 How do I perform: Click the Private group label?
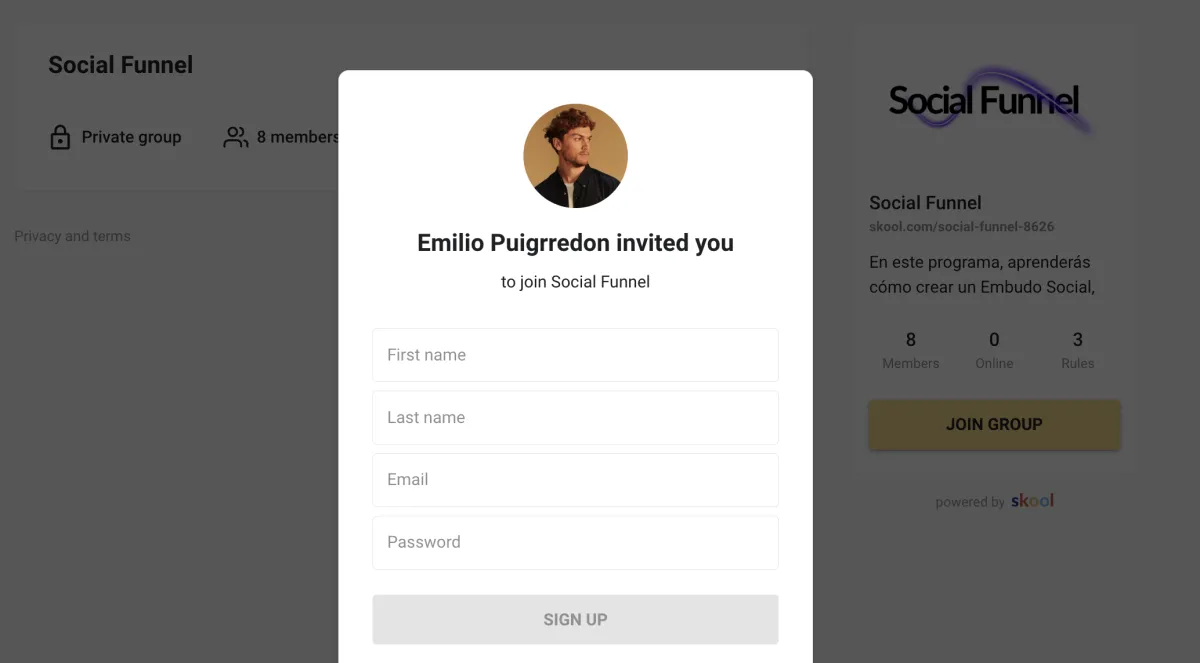[131, 137]
